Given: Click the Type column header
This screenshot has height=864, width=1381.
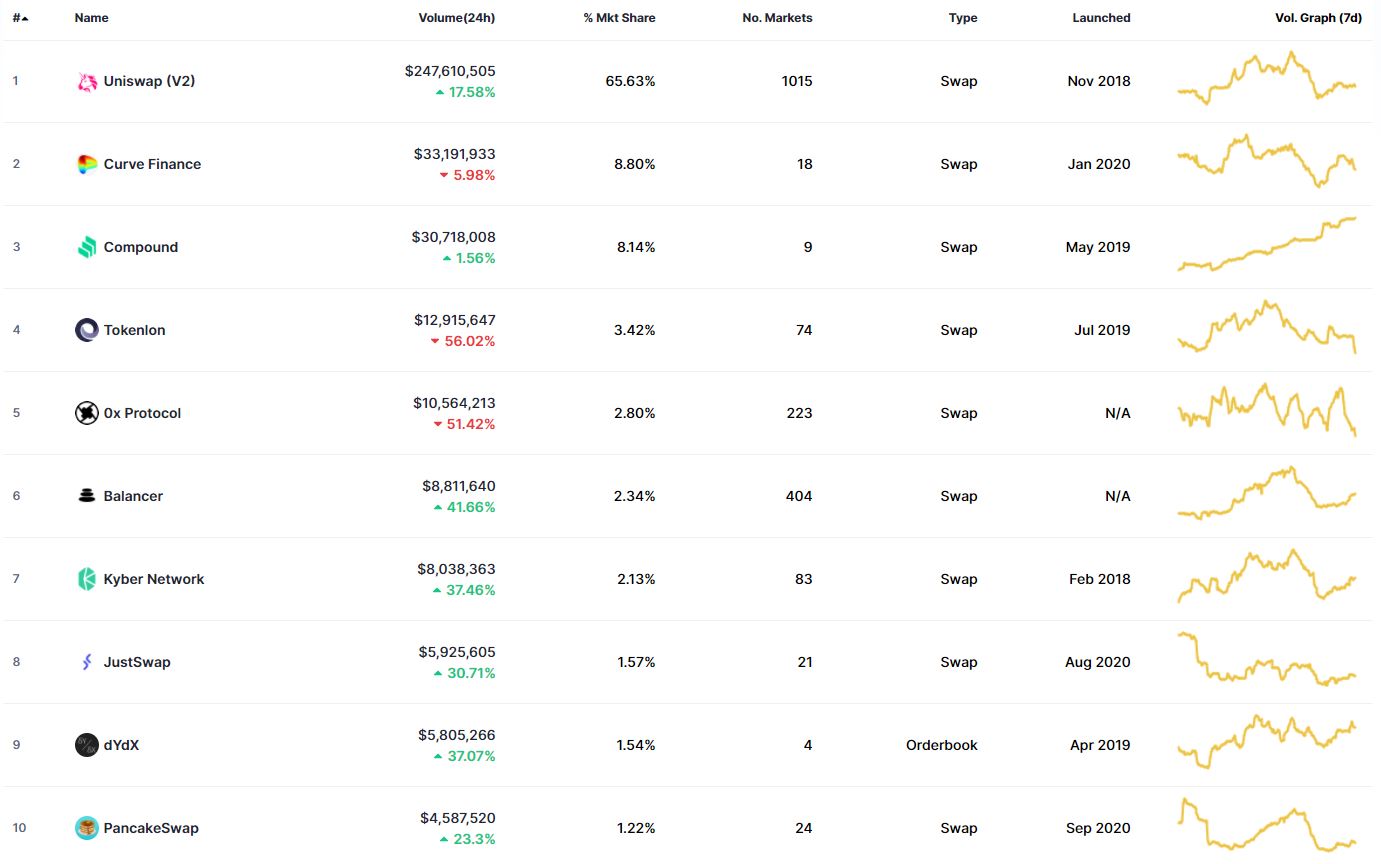Looking at the screenshot, I should tap(963, 18).
